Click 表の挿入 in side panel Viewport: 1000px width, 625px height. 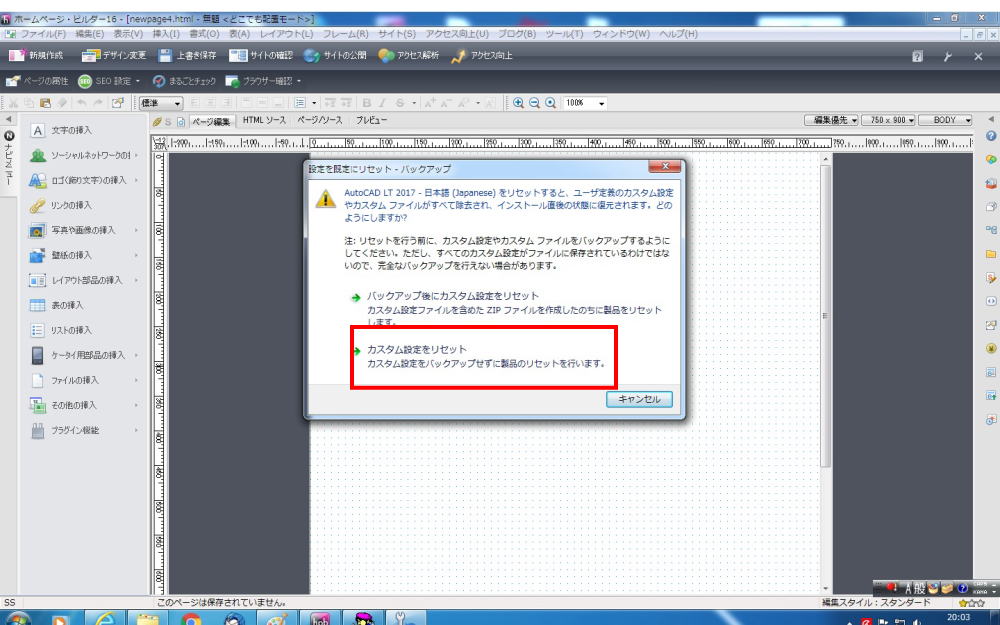pyautogui.click(x=67, y=305)
